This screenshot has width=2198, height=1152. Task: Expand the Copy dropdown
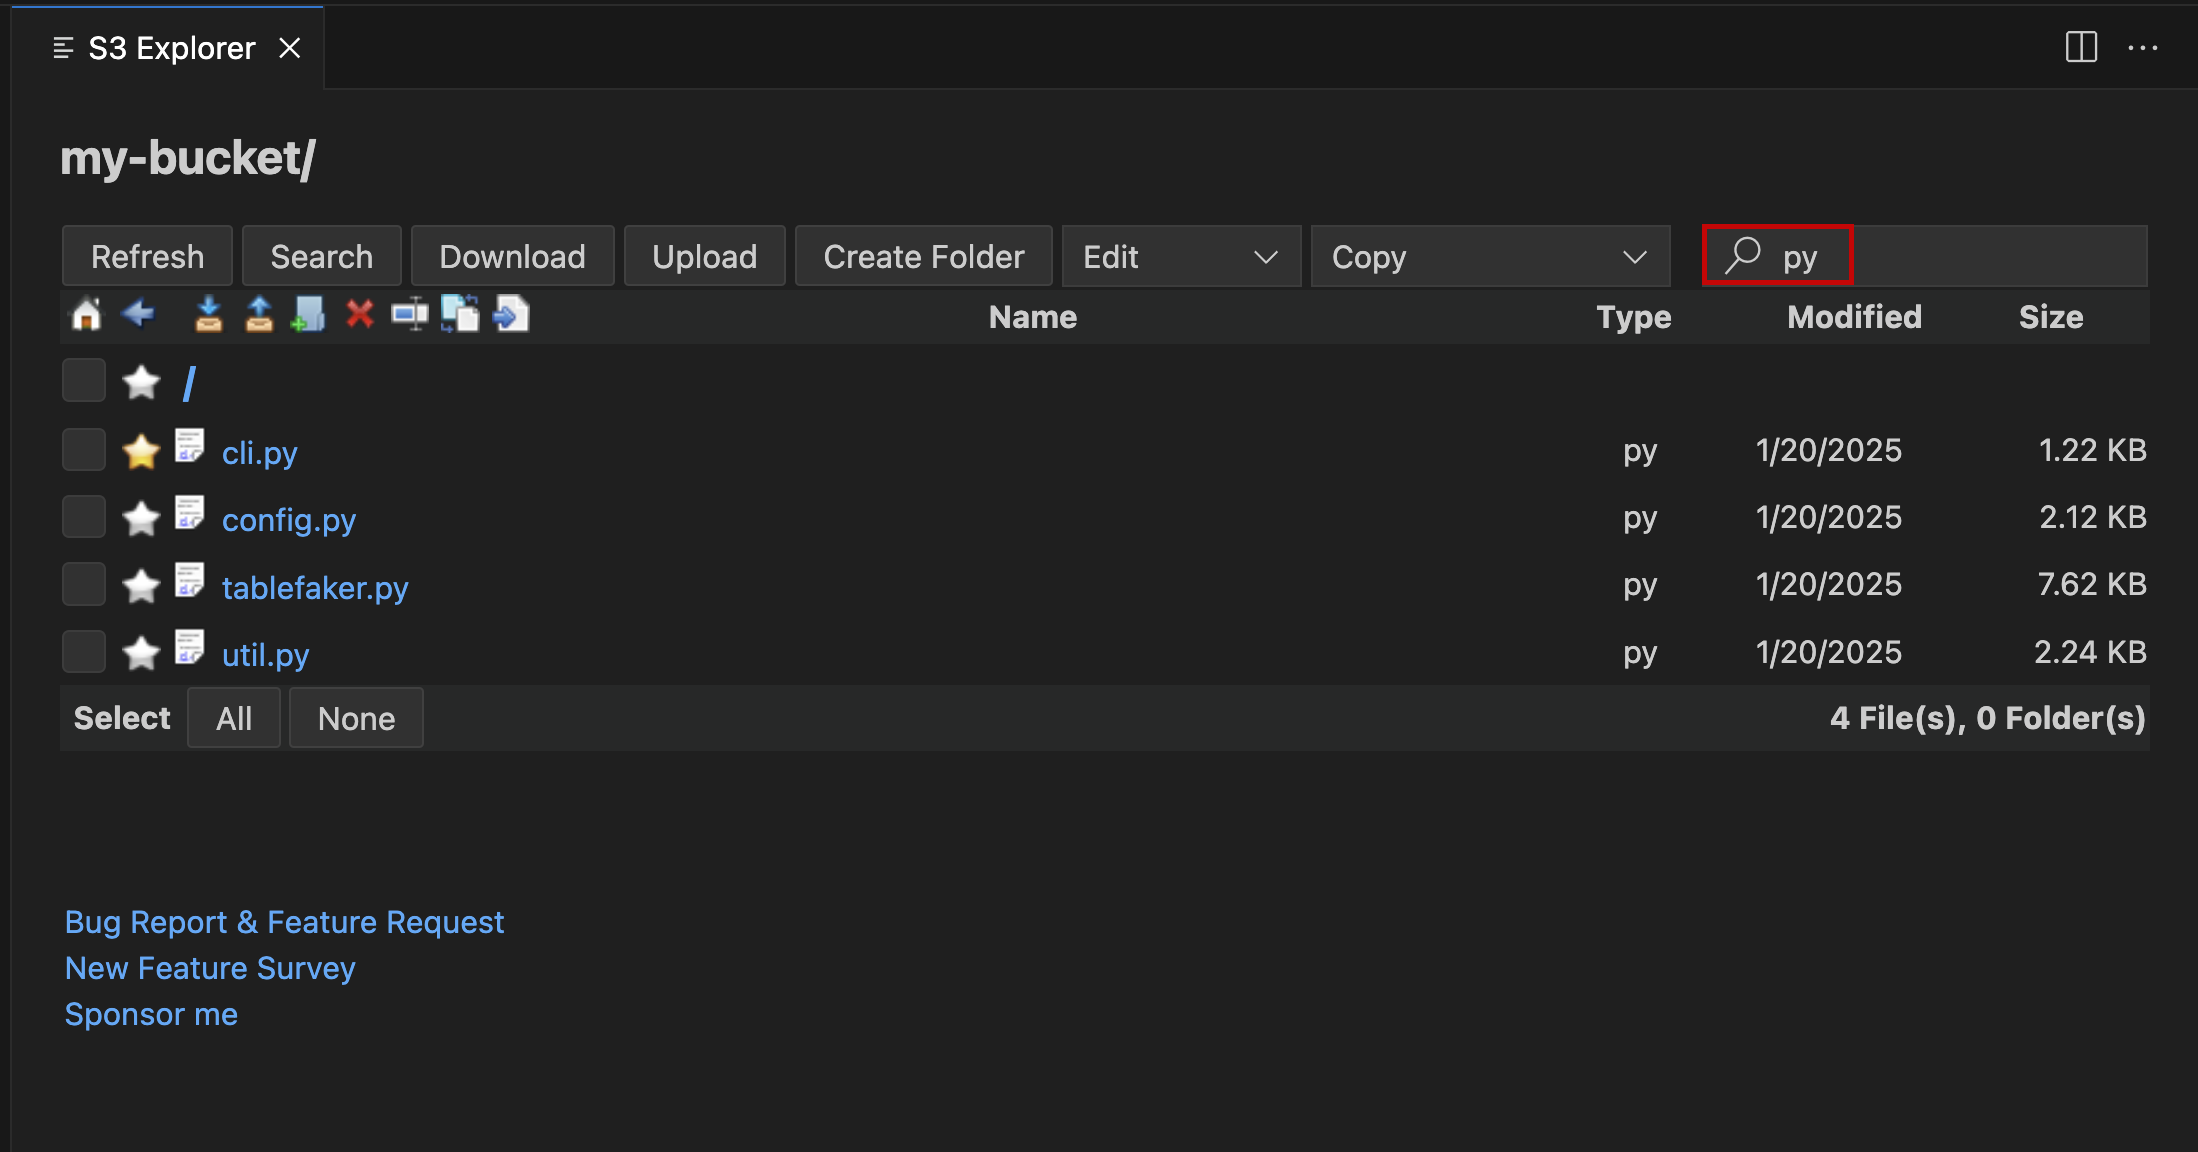[x=1490, y=256]
